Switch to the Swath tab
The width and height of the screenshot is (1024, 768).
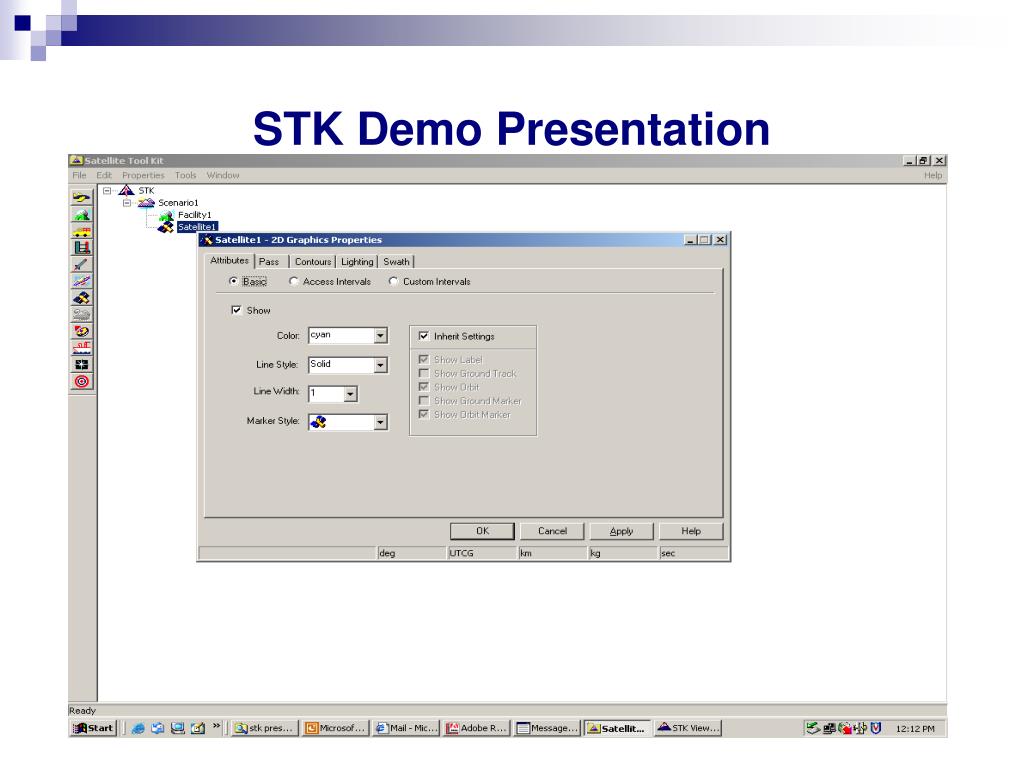pos(396,261)
